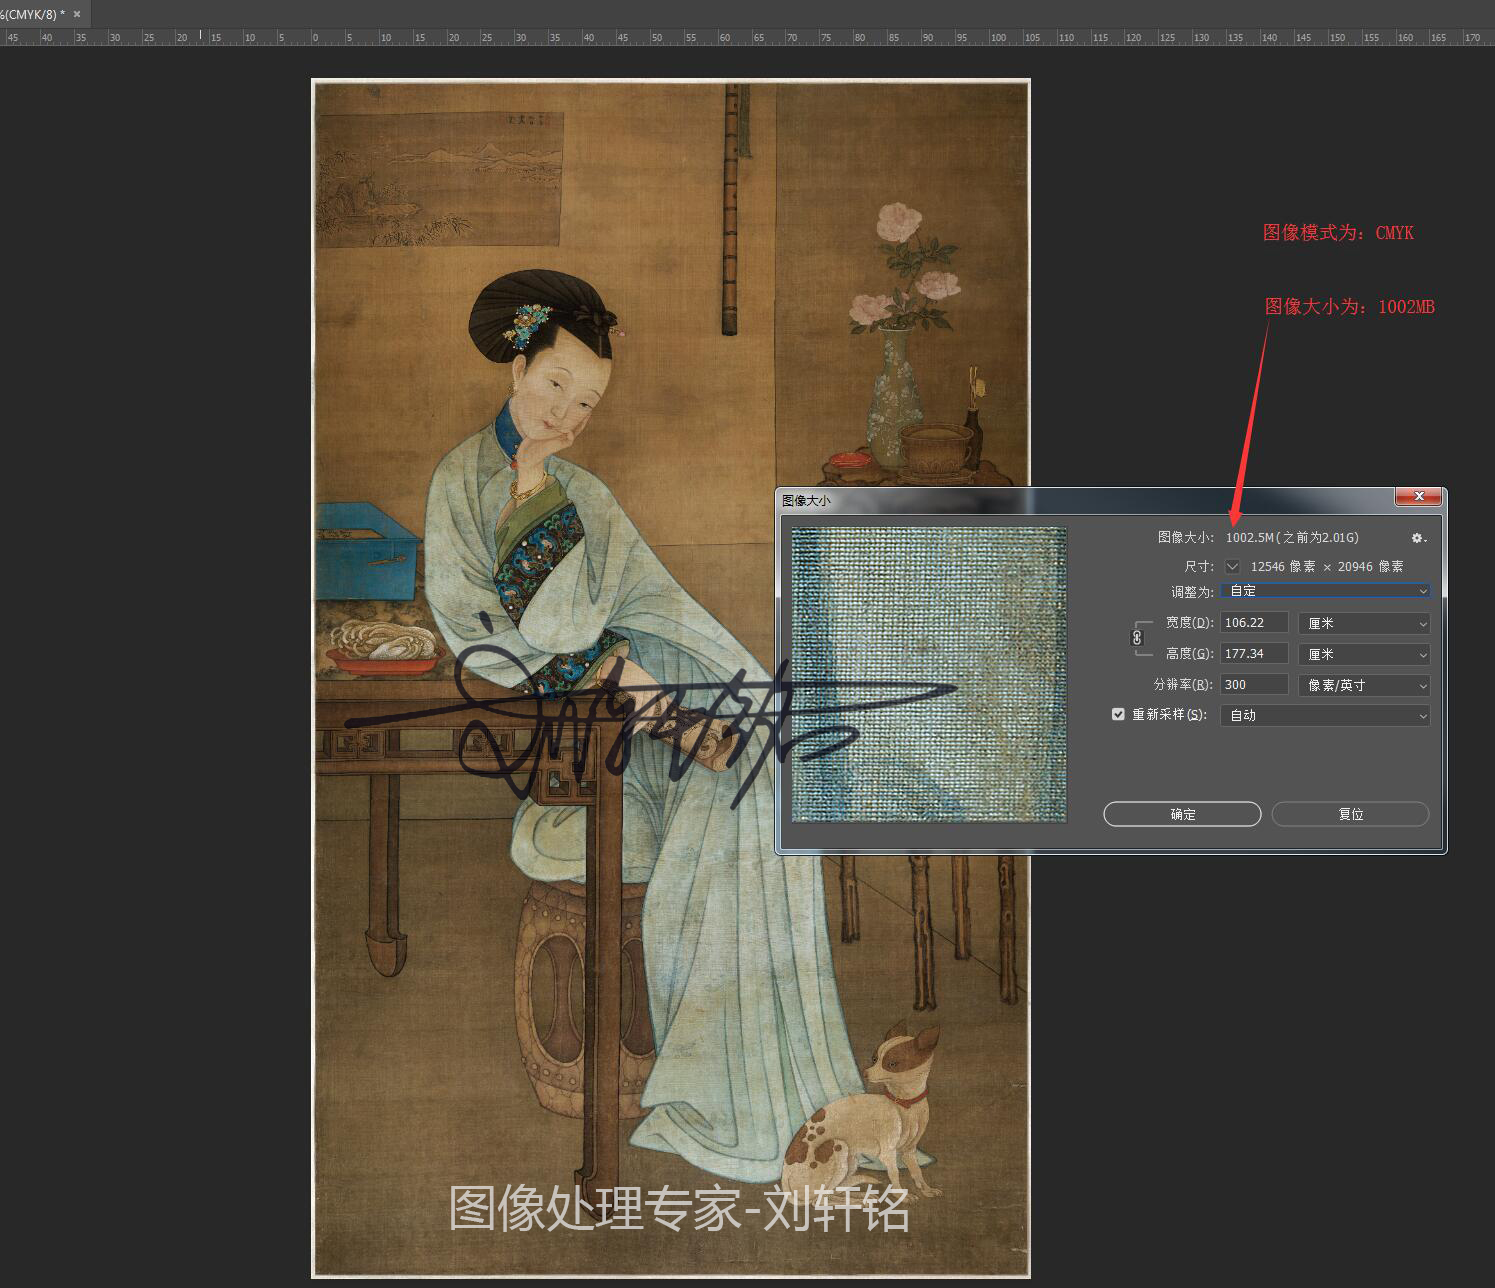Click the 复位 reset button

click(x=1350, y=814)
